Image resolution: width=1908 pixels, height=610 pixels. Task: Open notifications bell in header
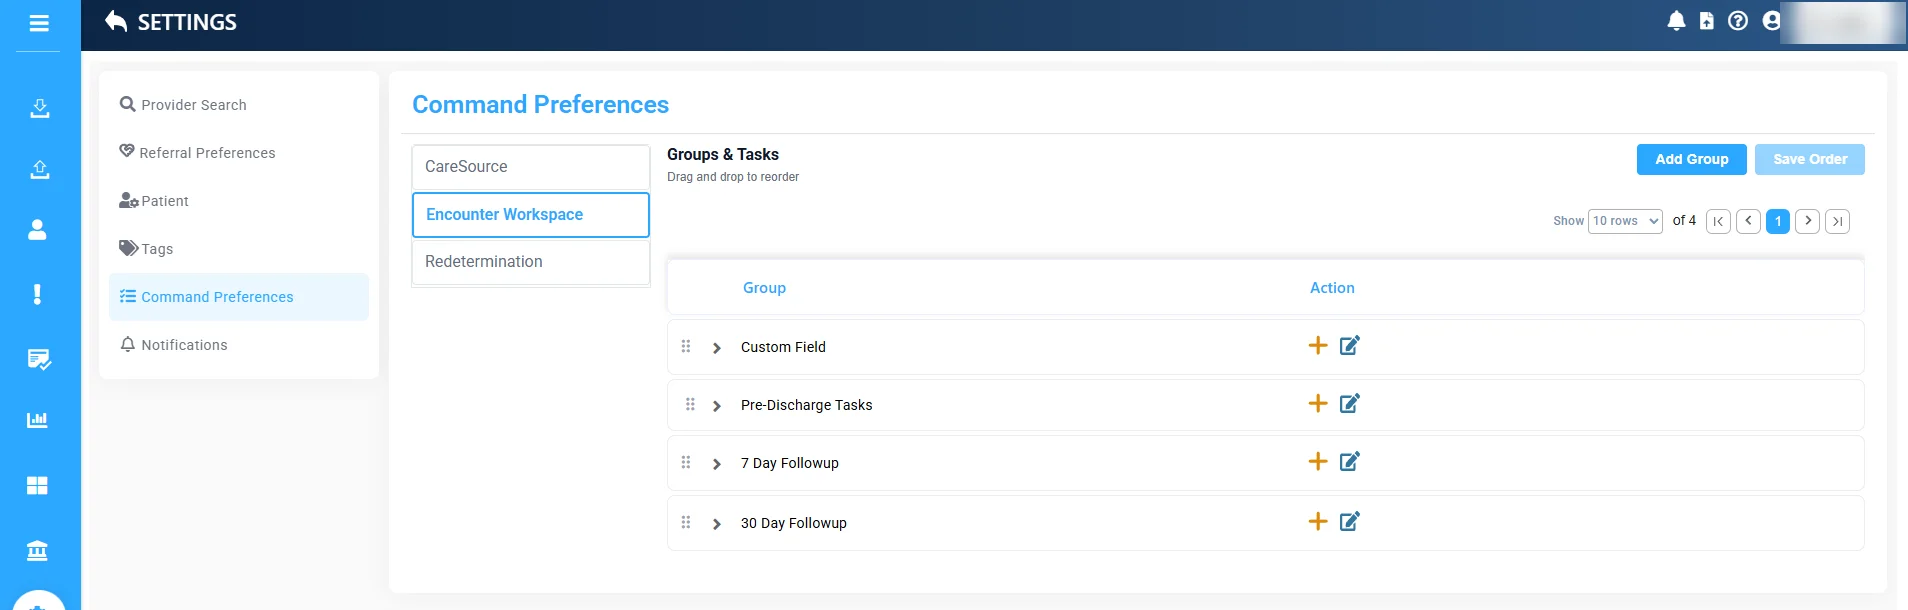(x=1677, y=21)
